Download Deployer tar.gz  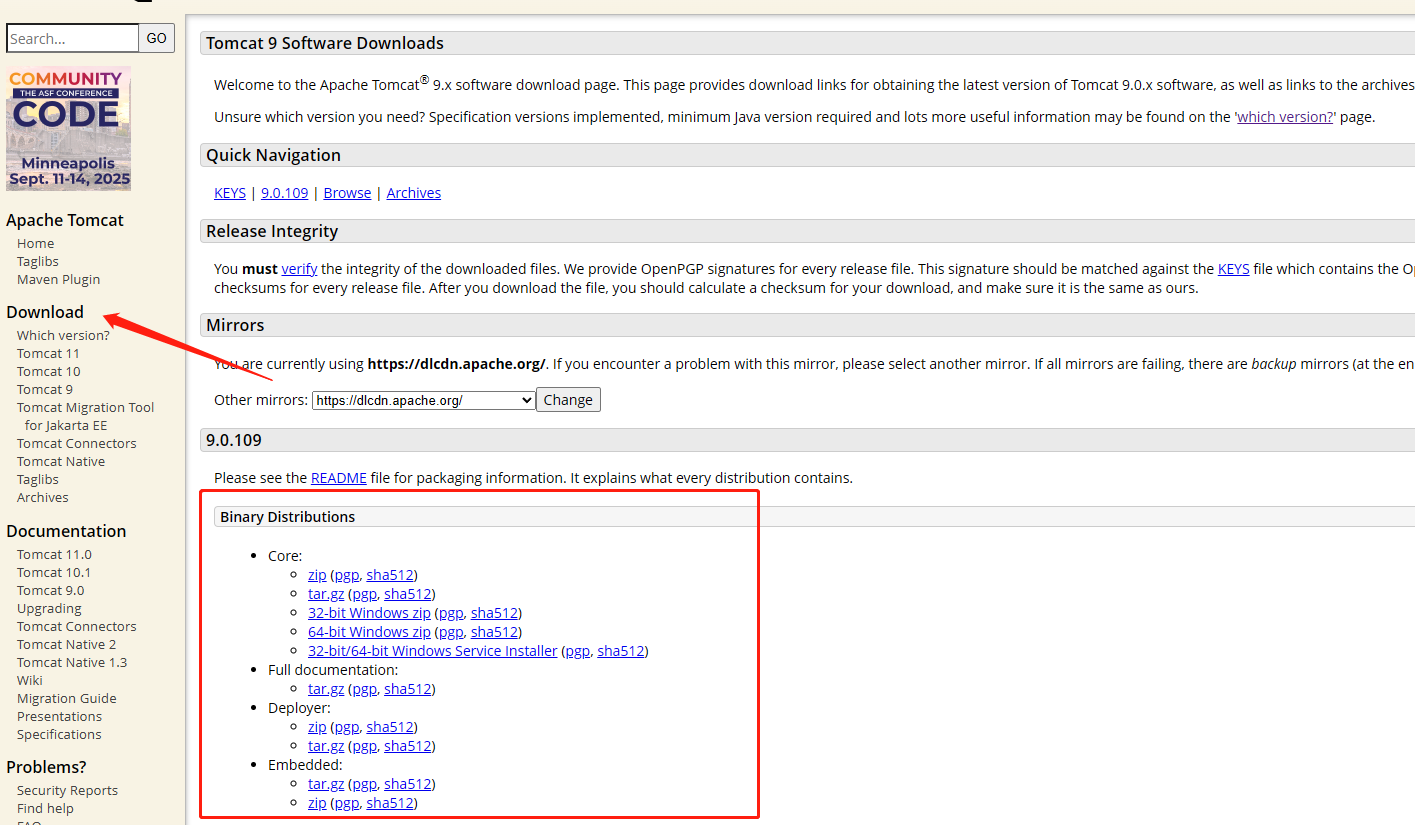(326, 746)
